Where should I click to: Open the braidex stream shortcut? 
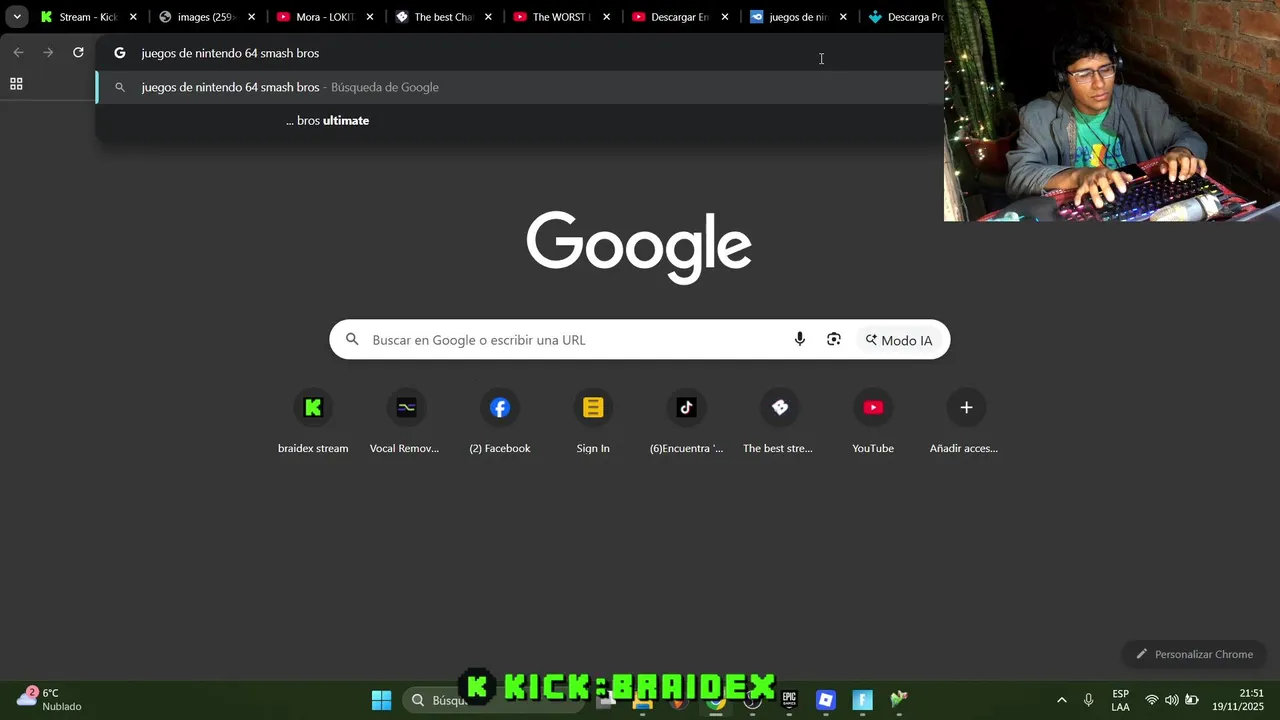(313, 422)
